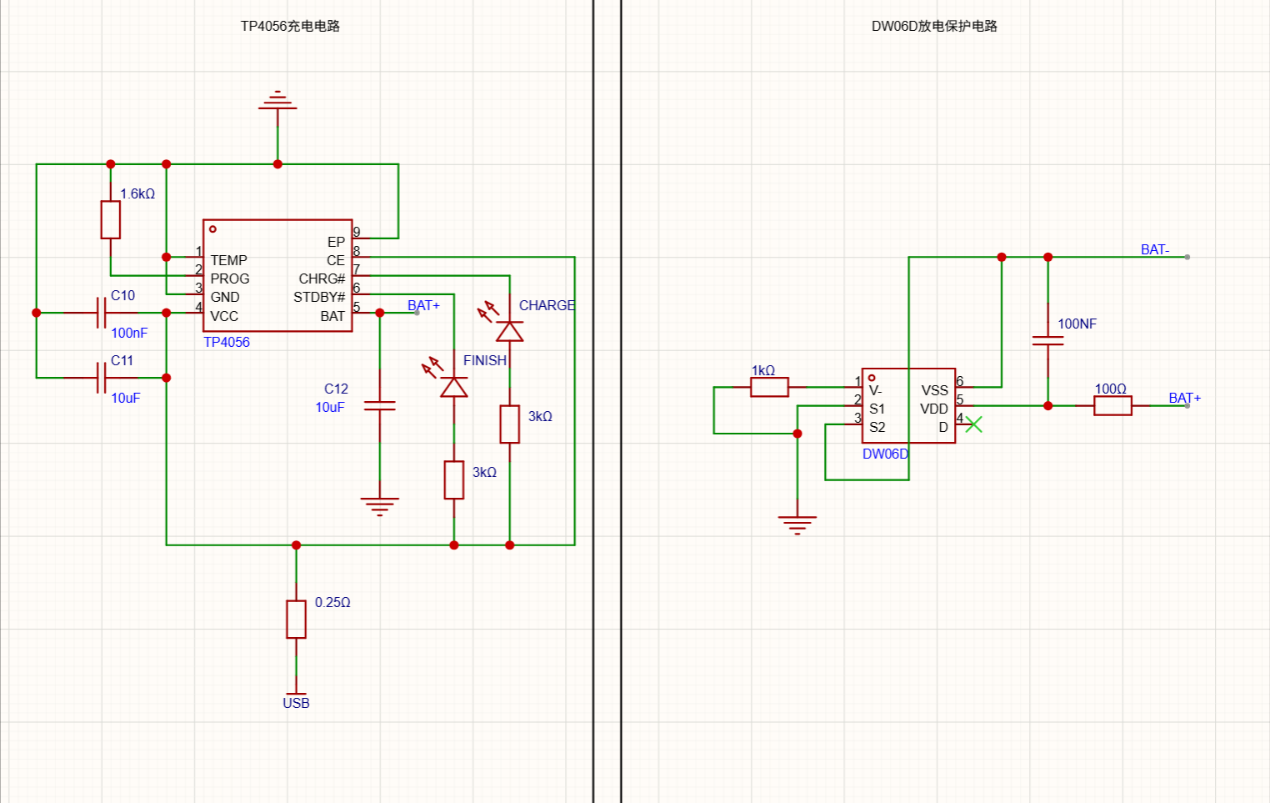This screenshot has width=1270, height=803.
Task: Click the title TP4056充电电路
Action: pyautogui.click(x=290, y=26)
